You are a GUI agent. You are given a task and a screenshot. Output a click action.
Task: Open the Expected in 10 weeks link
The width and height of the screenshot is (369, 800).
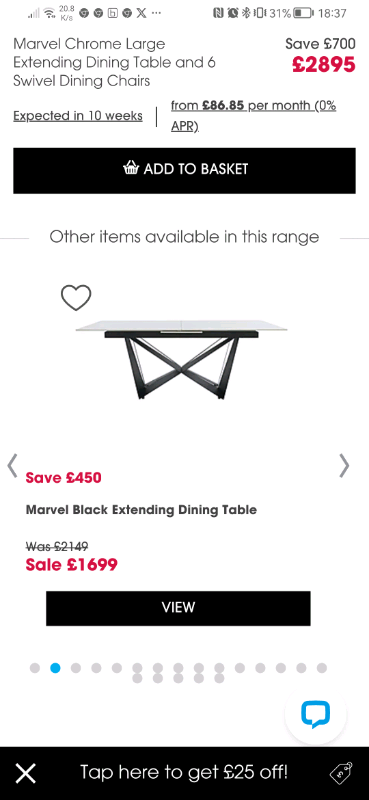point(78,116)
